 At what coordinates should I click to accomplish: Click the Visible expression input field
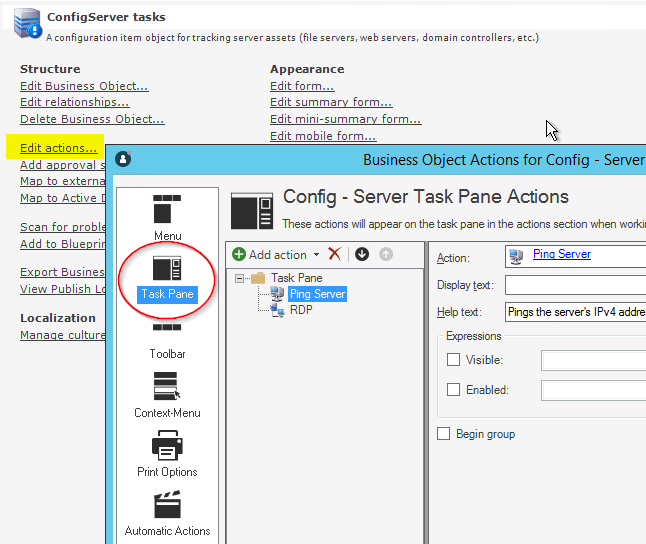pos(594,360)
